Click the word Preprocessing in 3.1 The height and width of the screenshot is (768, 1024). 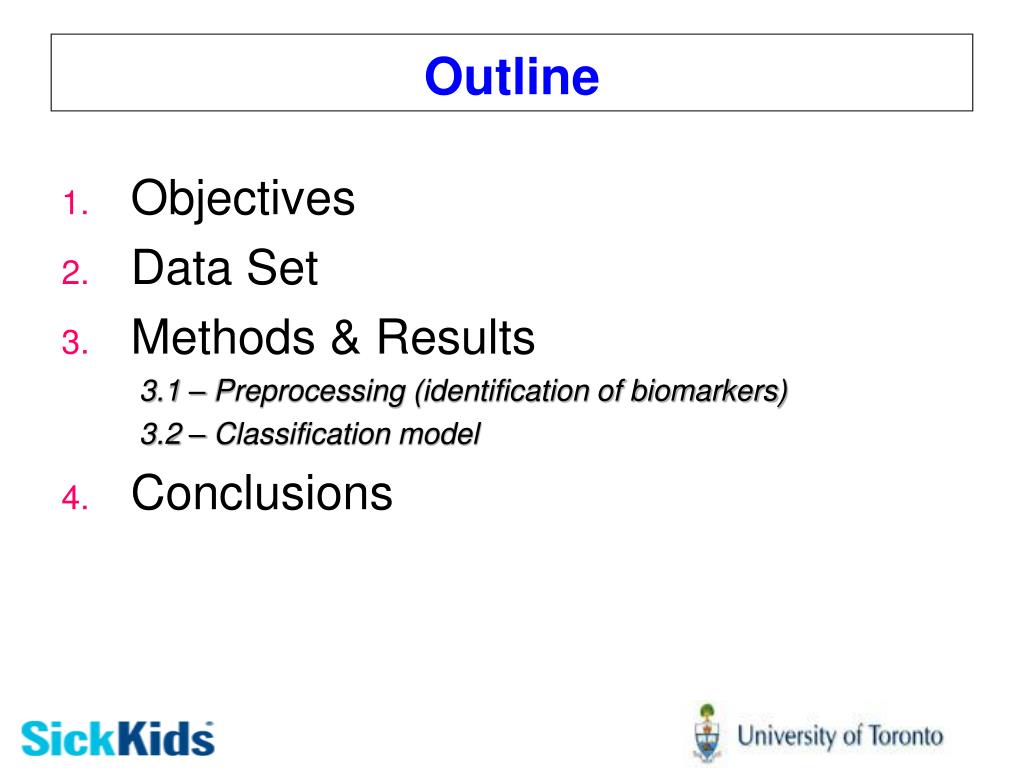tap(311, 391)
